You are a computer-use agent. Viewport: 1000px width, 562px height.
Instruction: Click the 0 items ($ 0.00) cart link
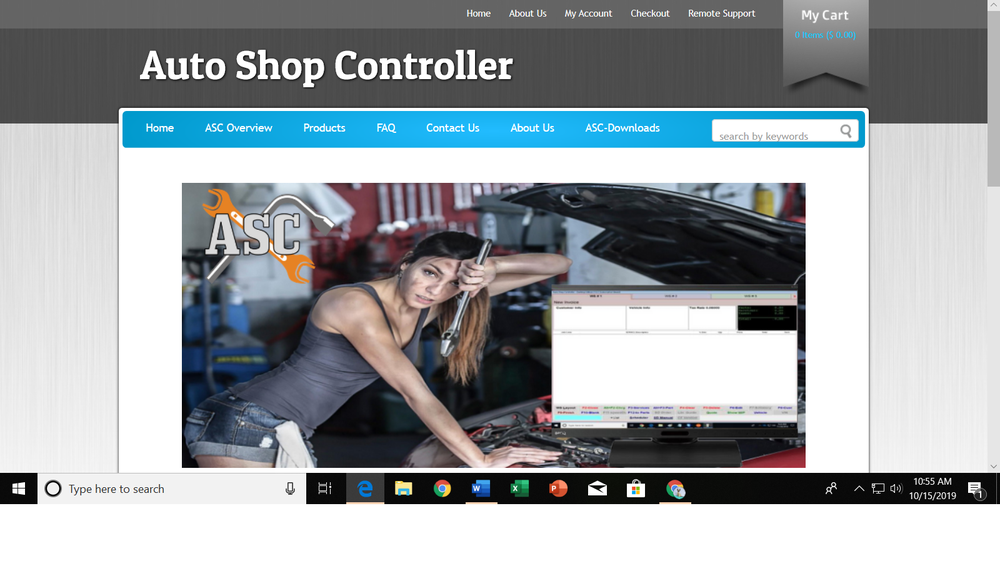[x=825, y=35]
